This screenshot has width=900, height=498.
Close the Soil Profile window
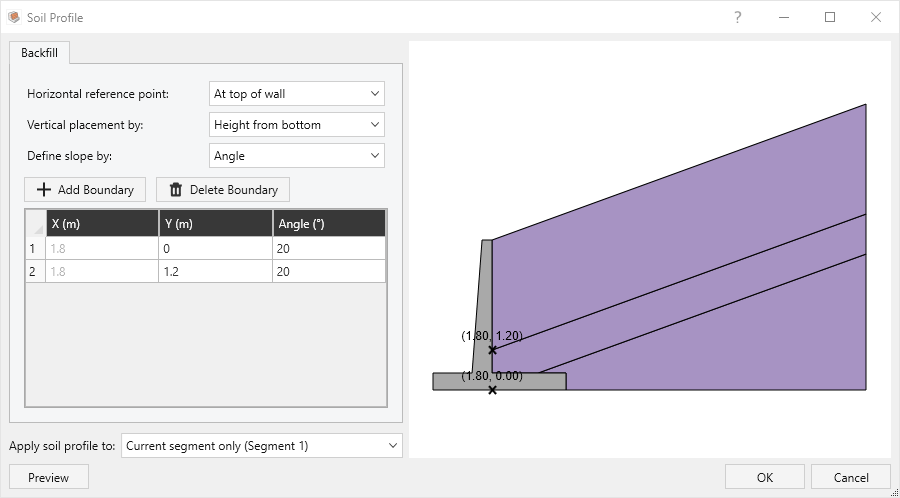pyautogui.click(x=875, y=17)
